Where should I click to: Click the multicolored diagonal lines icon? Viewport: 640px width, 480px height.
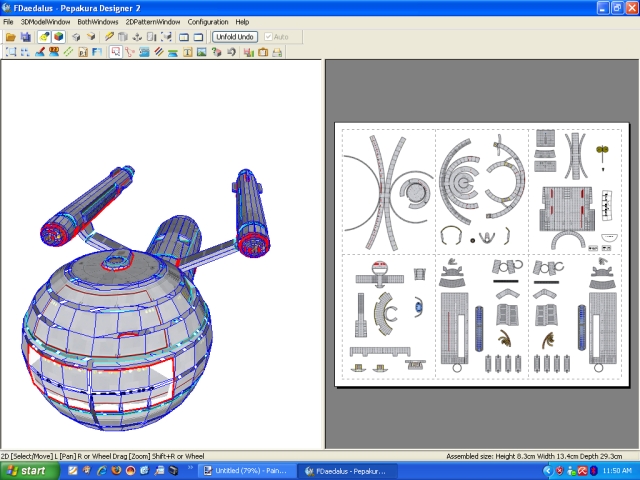point(159,52)
